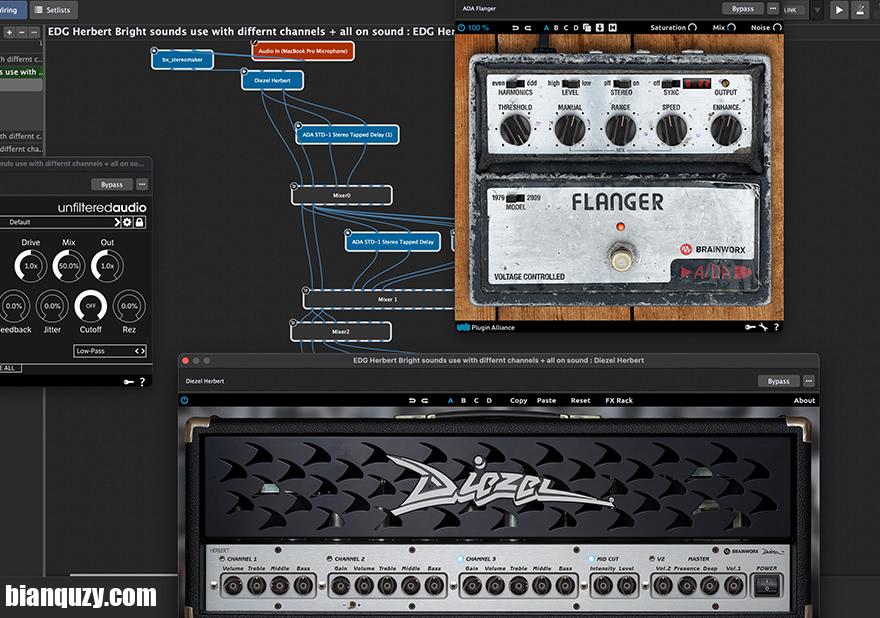Toggle the HARMONICS even/odd switch on flanger

[x=515, y=83]
